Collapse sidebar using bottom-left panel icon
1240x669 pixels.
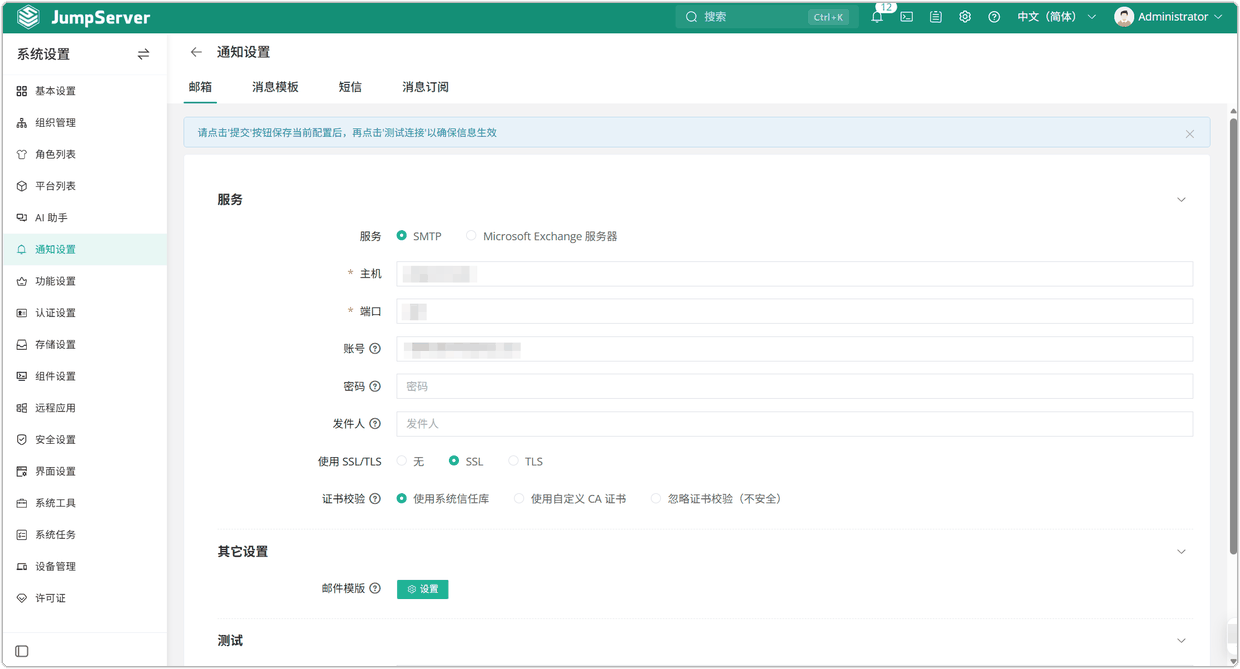(x=22, y=651)
